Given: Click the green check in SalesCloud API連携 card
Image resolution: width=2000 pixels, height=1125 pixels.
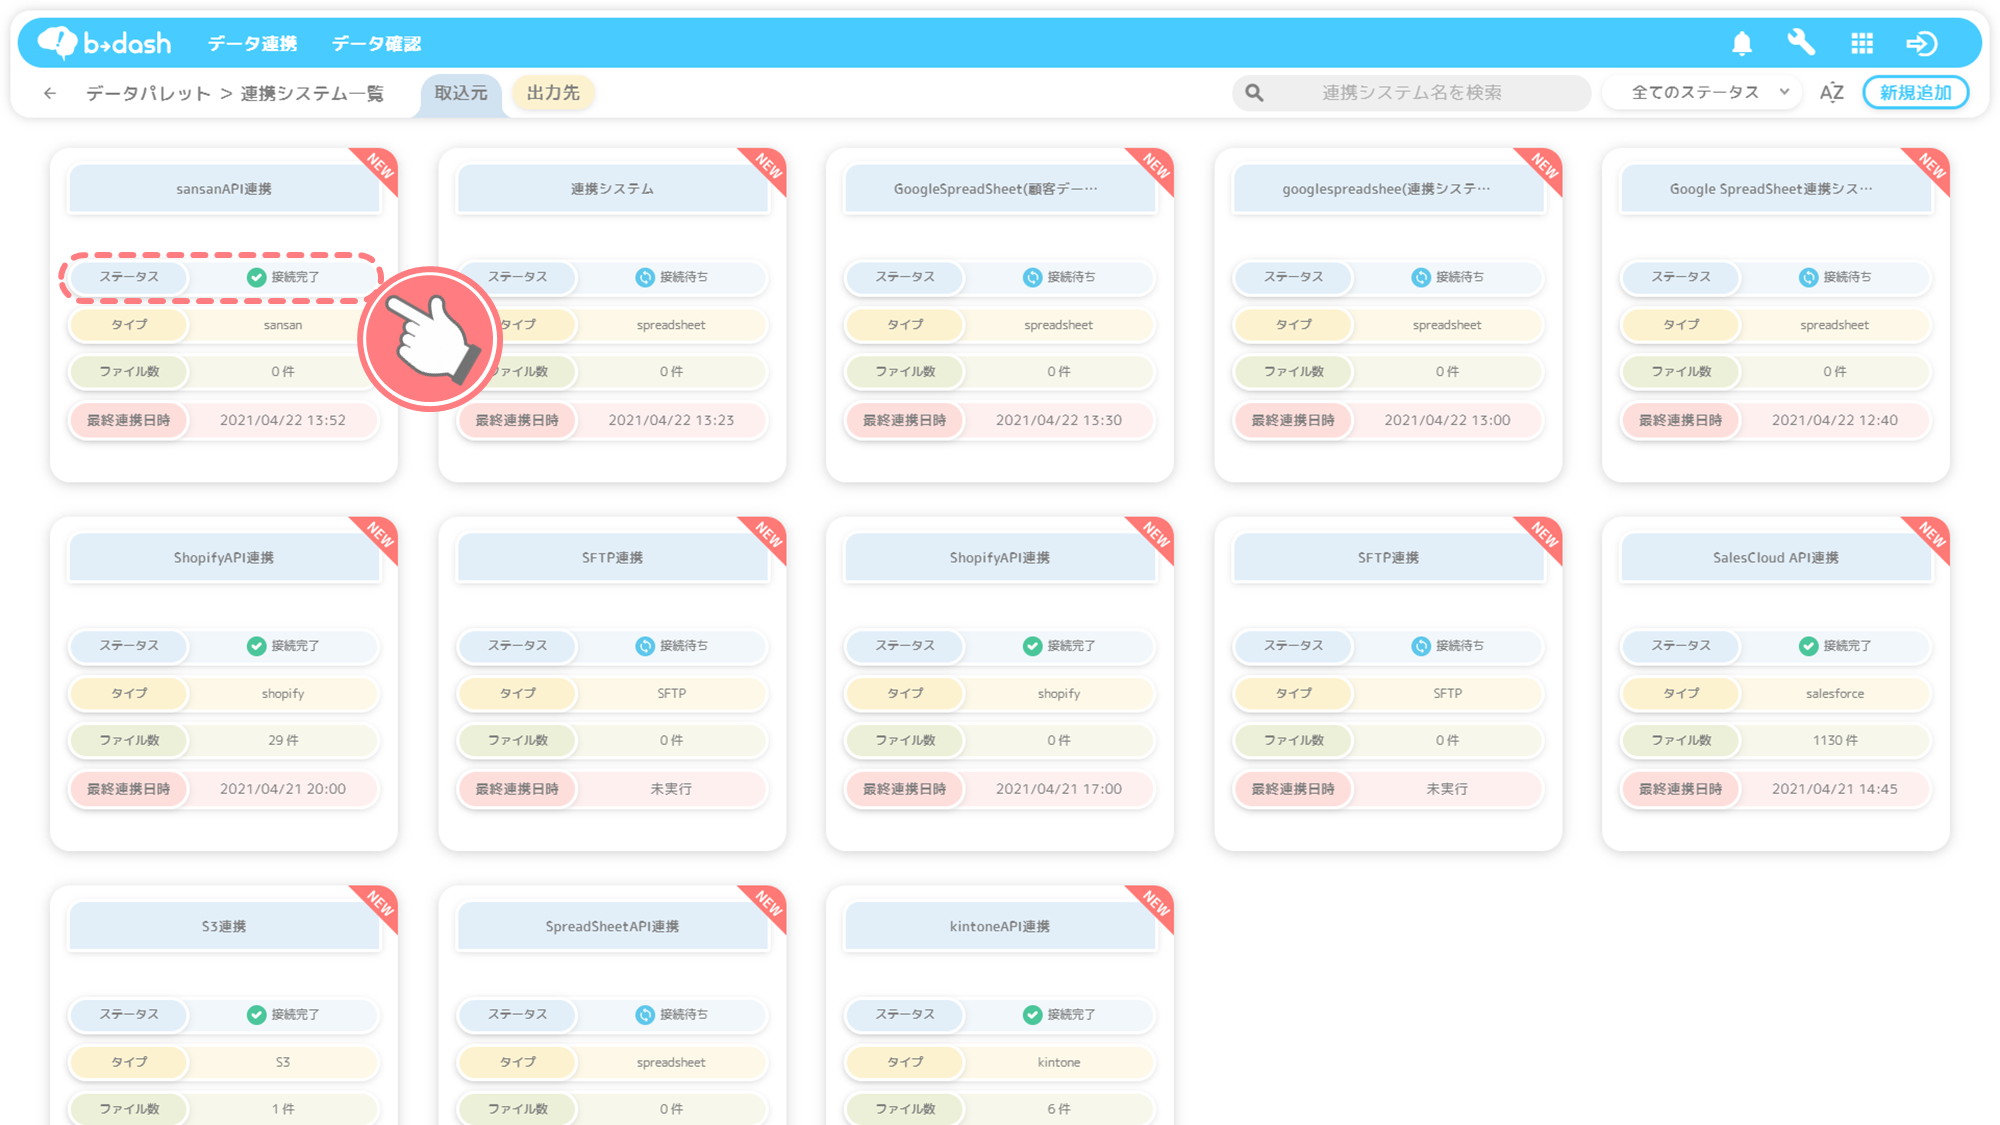Looking at the screenshot, I should pyautogui.click(x=1808, y=646).
